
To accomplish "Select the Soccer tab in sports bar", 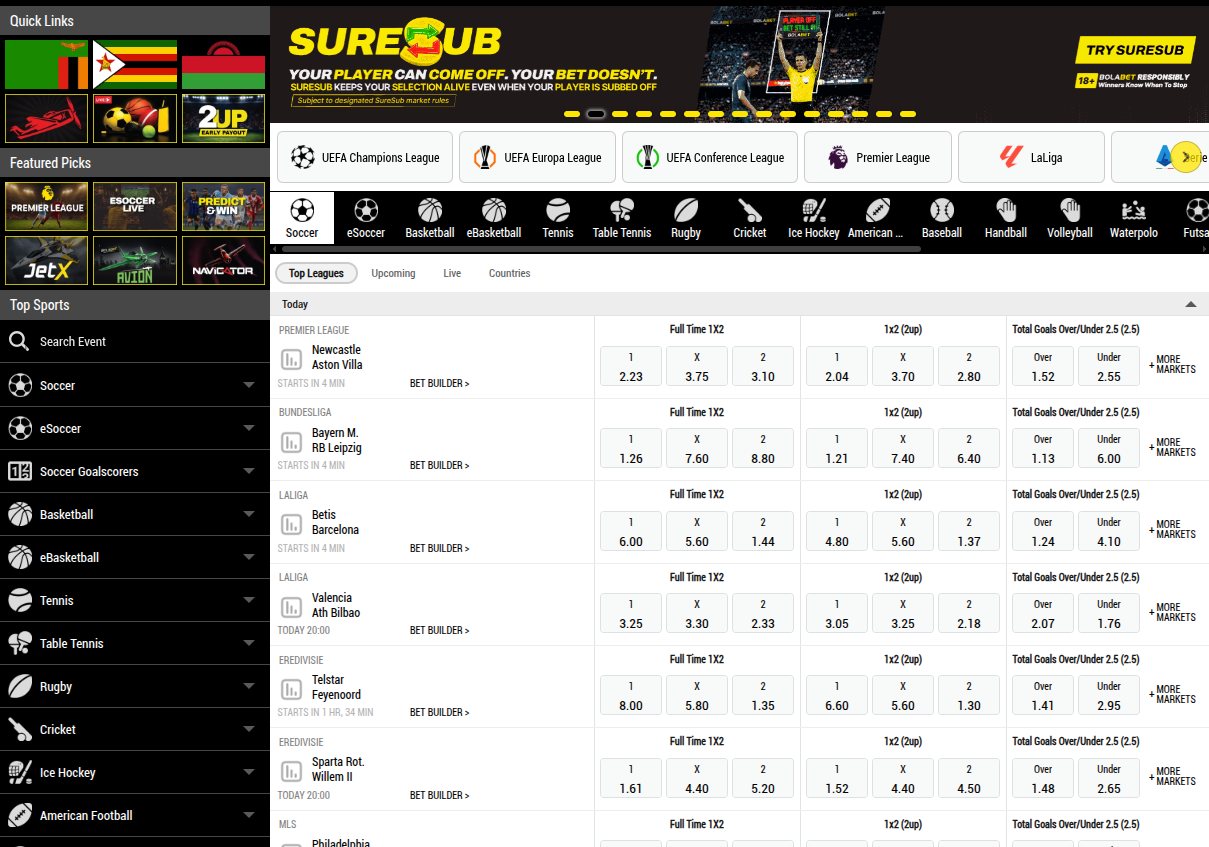I will [302, 219].
